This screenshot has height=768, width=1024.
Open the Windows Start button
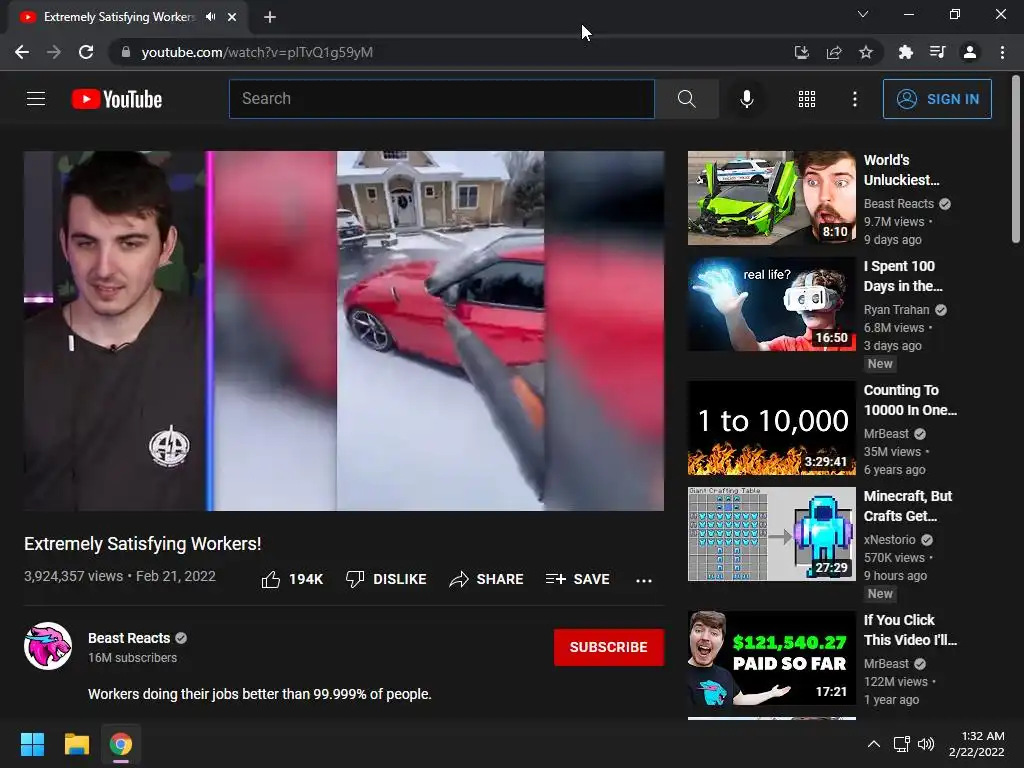[32, 744]
